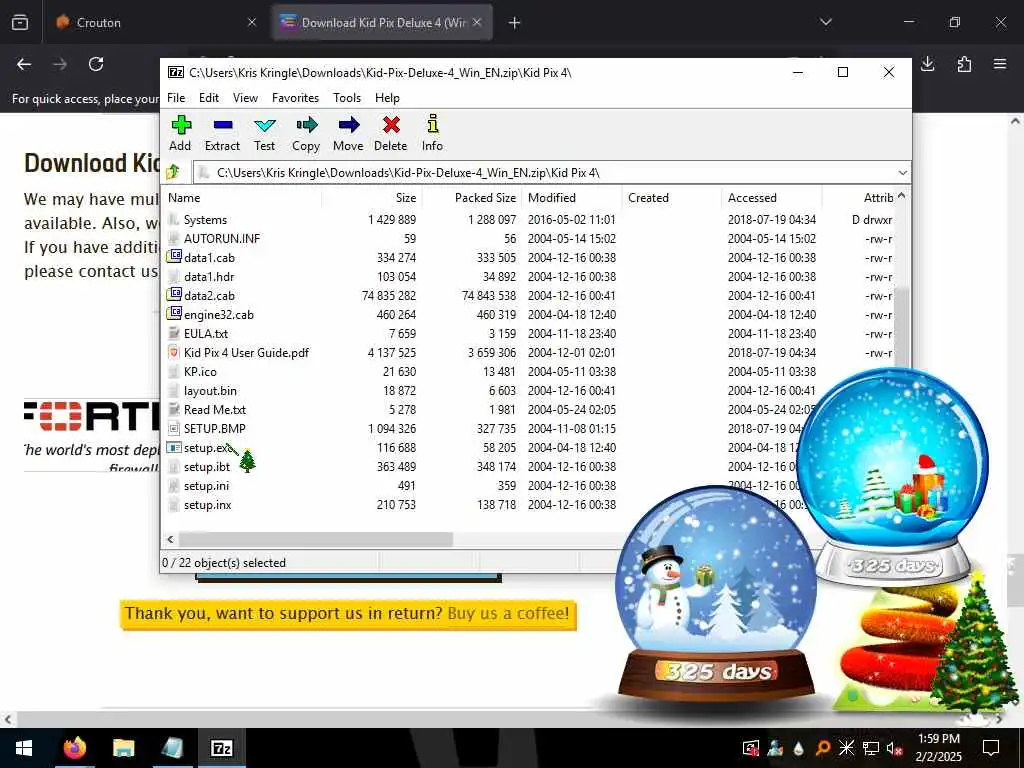Select the KP.ico file

click(x=200, y=371)
